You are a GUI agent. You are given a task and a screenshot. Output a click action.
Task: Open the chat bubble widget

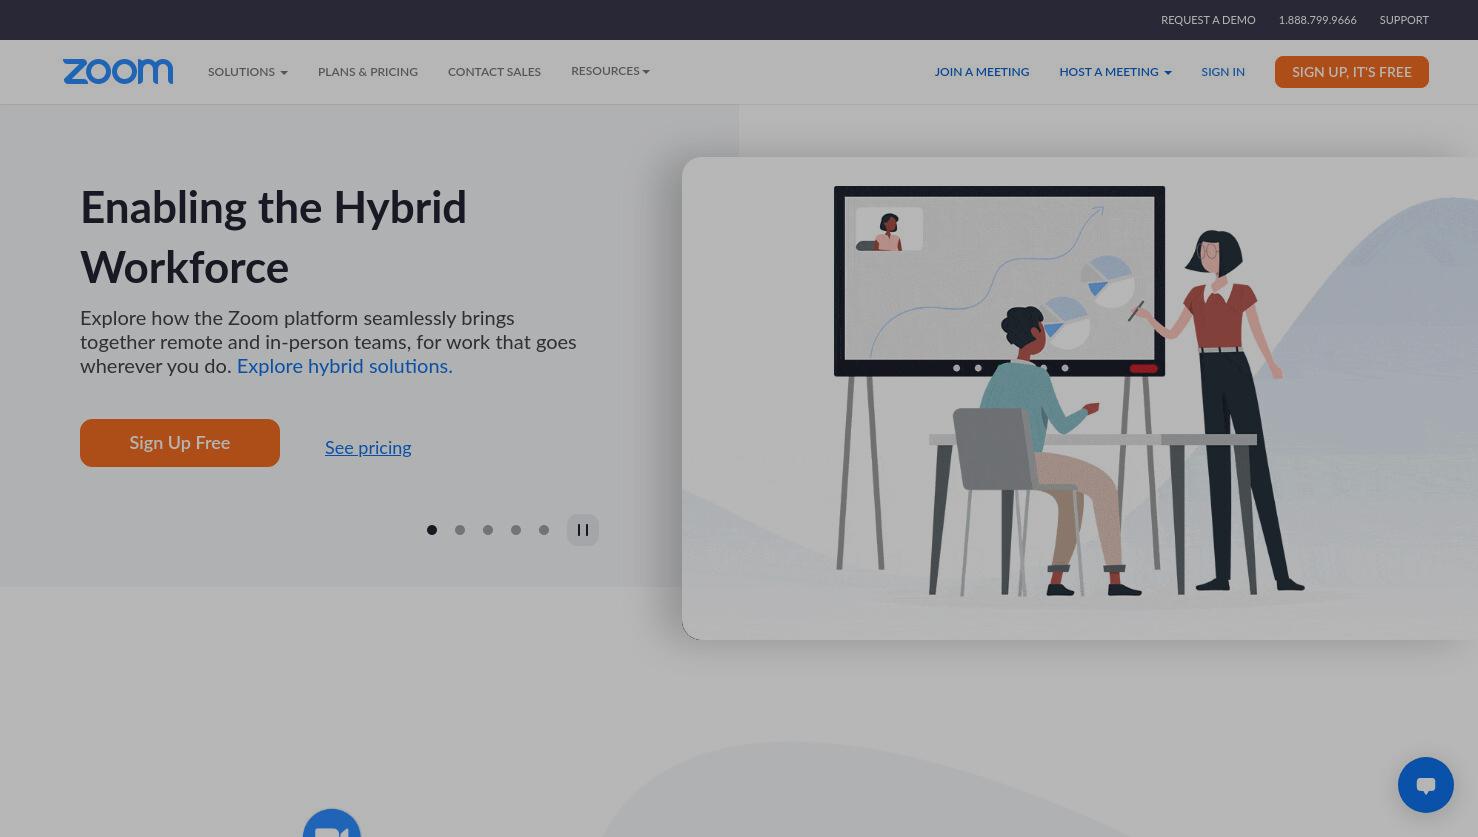(1425, 785)
